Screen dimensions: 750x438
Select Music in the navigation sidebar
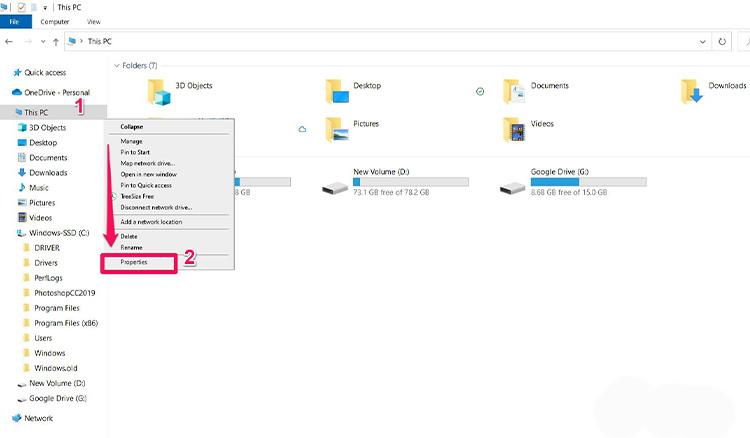(x=38, y=188)
